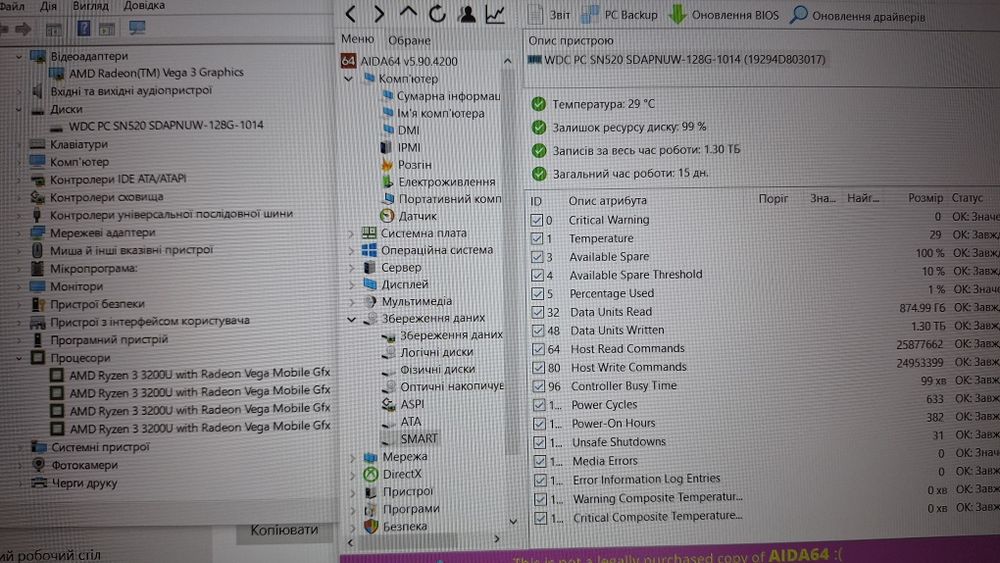The image size is (1000, 563).
Task: Click Оновлення BIOS green arrow button
Action: pos(723,15)
